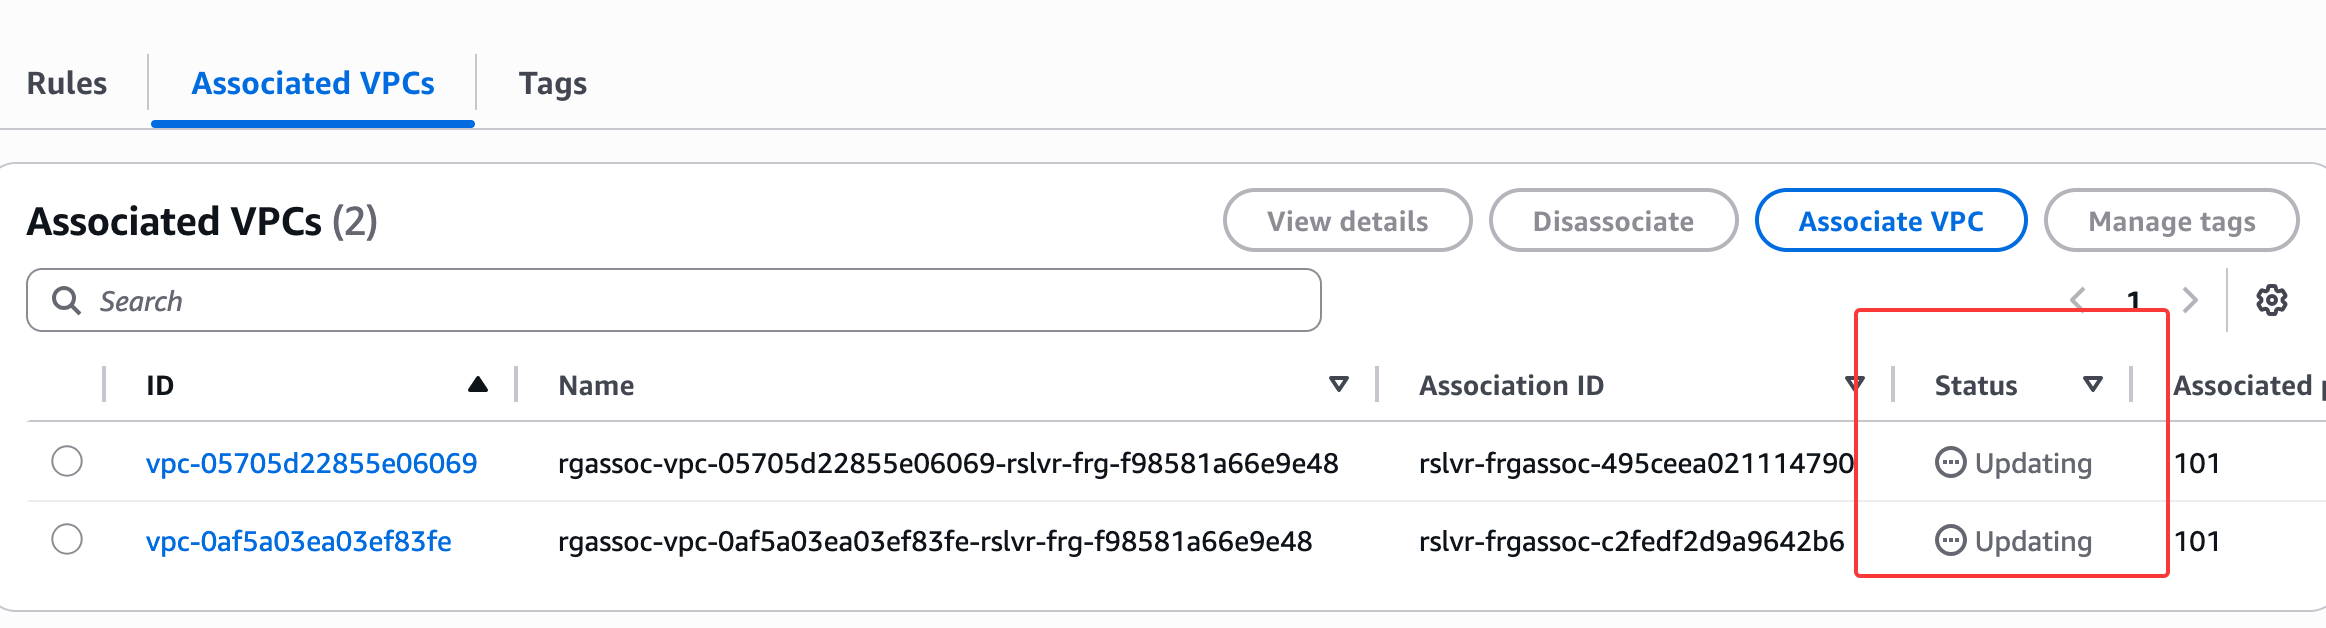Click the Manage tags button
Image resolution: width=2326 pixels, height=628 pixels.
(2171, 221)
